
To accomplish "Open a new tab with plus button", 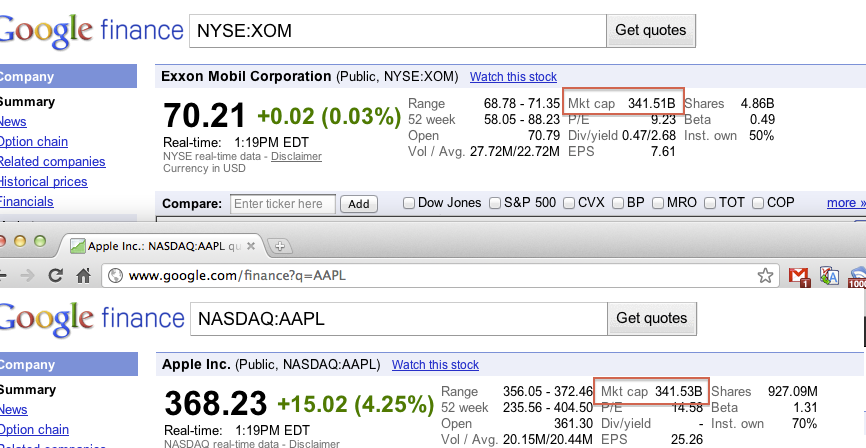I will [x=281, y=245].
